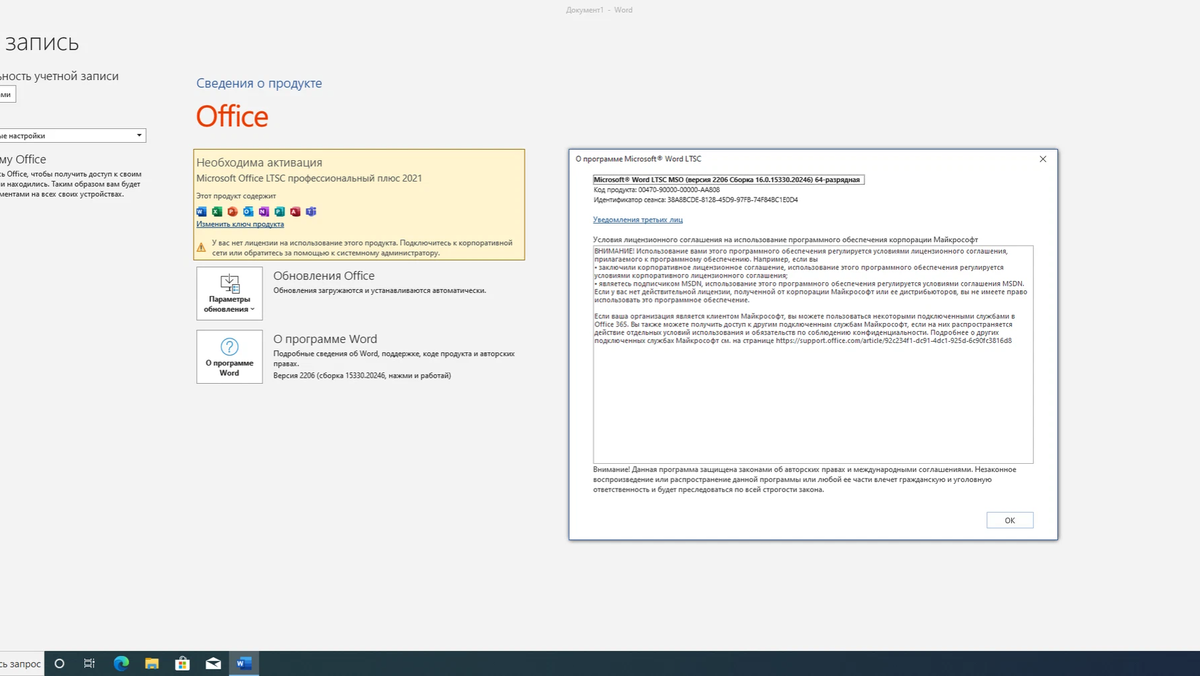Screen dimensions: 1200x676
Task: Click inside the license agreement text box
Action: click(x=813, y=354)
